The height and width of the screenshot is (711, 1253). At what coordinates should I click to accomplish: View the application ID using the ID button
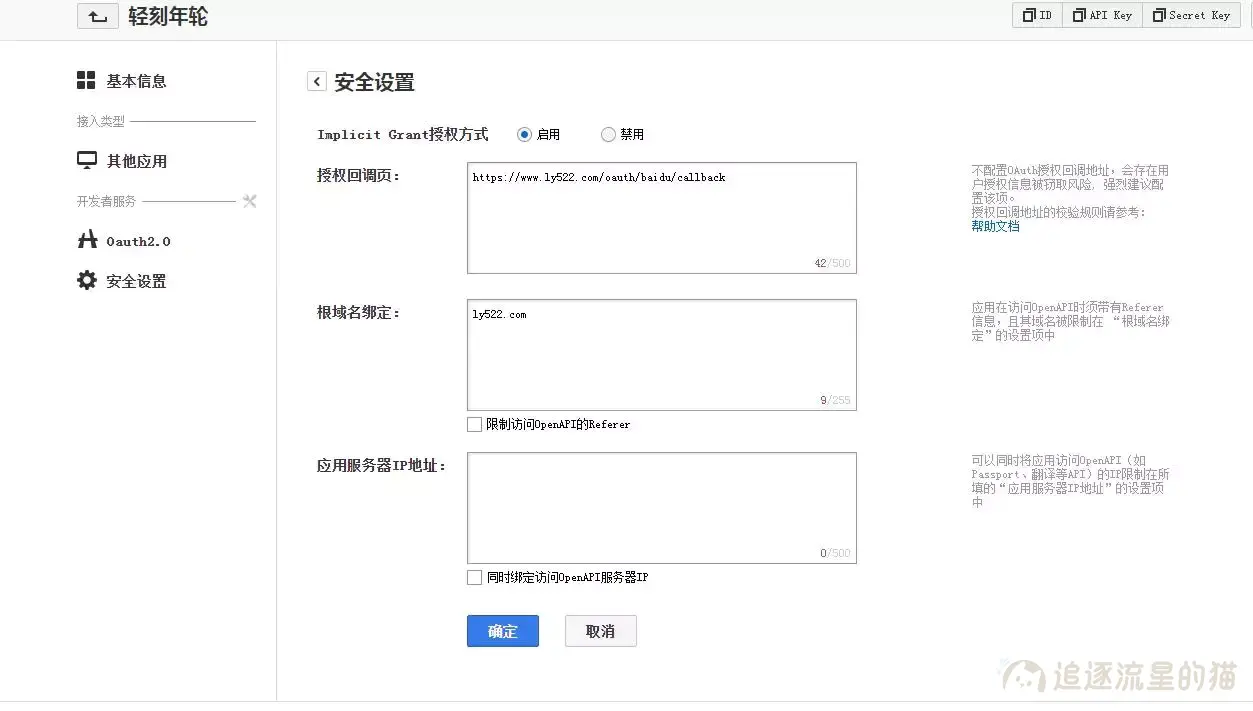coord(1036,15)
